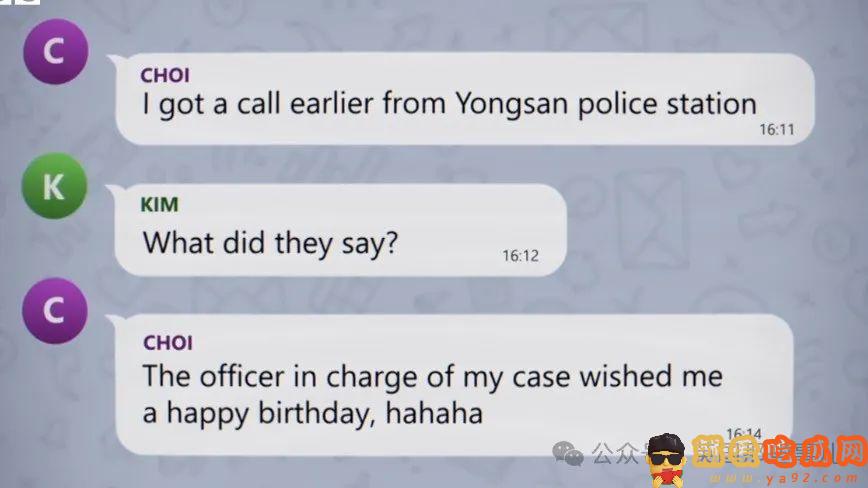Open the CHOI name above birthday message
The image size is (868, 488).
coord(168,343)
